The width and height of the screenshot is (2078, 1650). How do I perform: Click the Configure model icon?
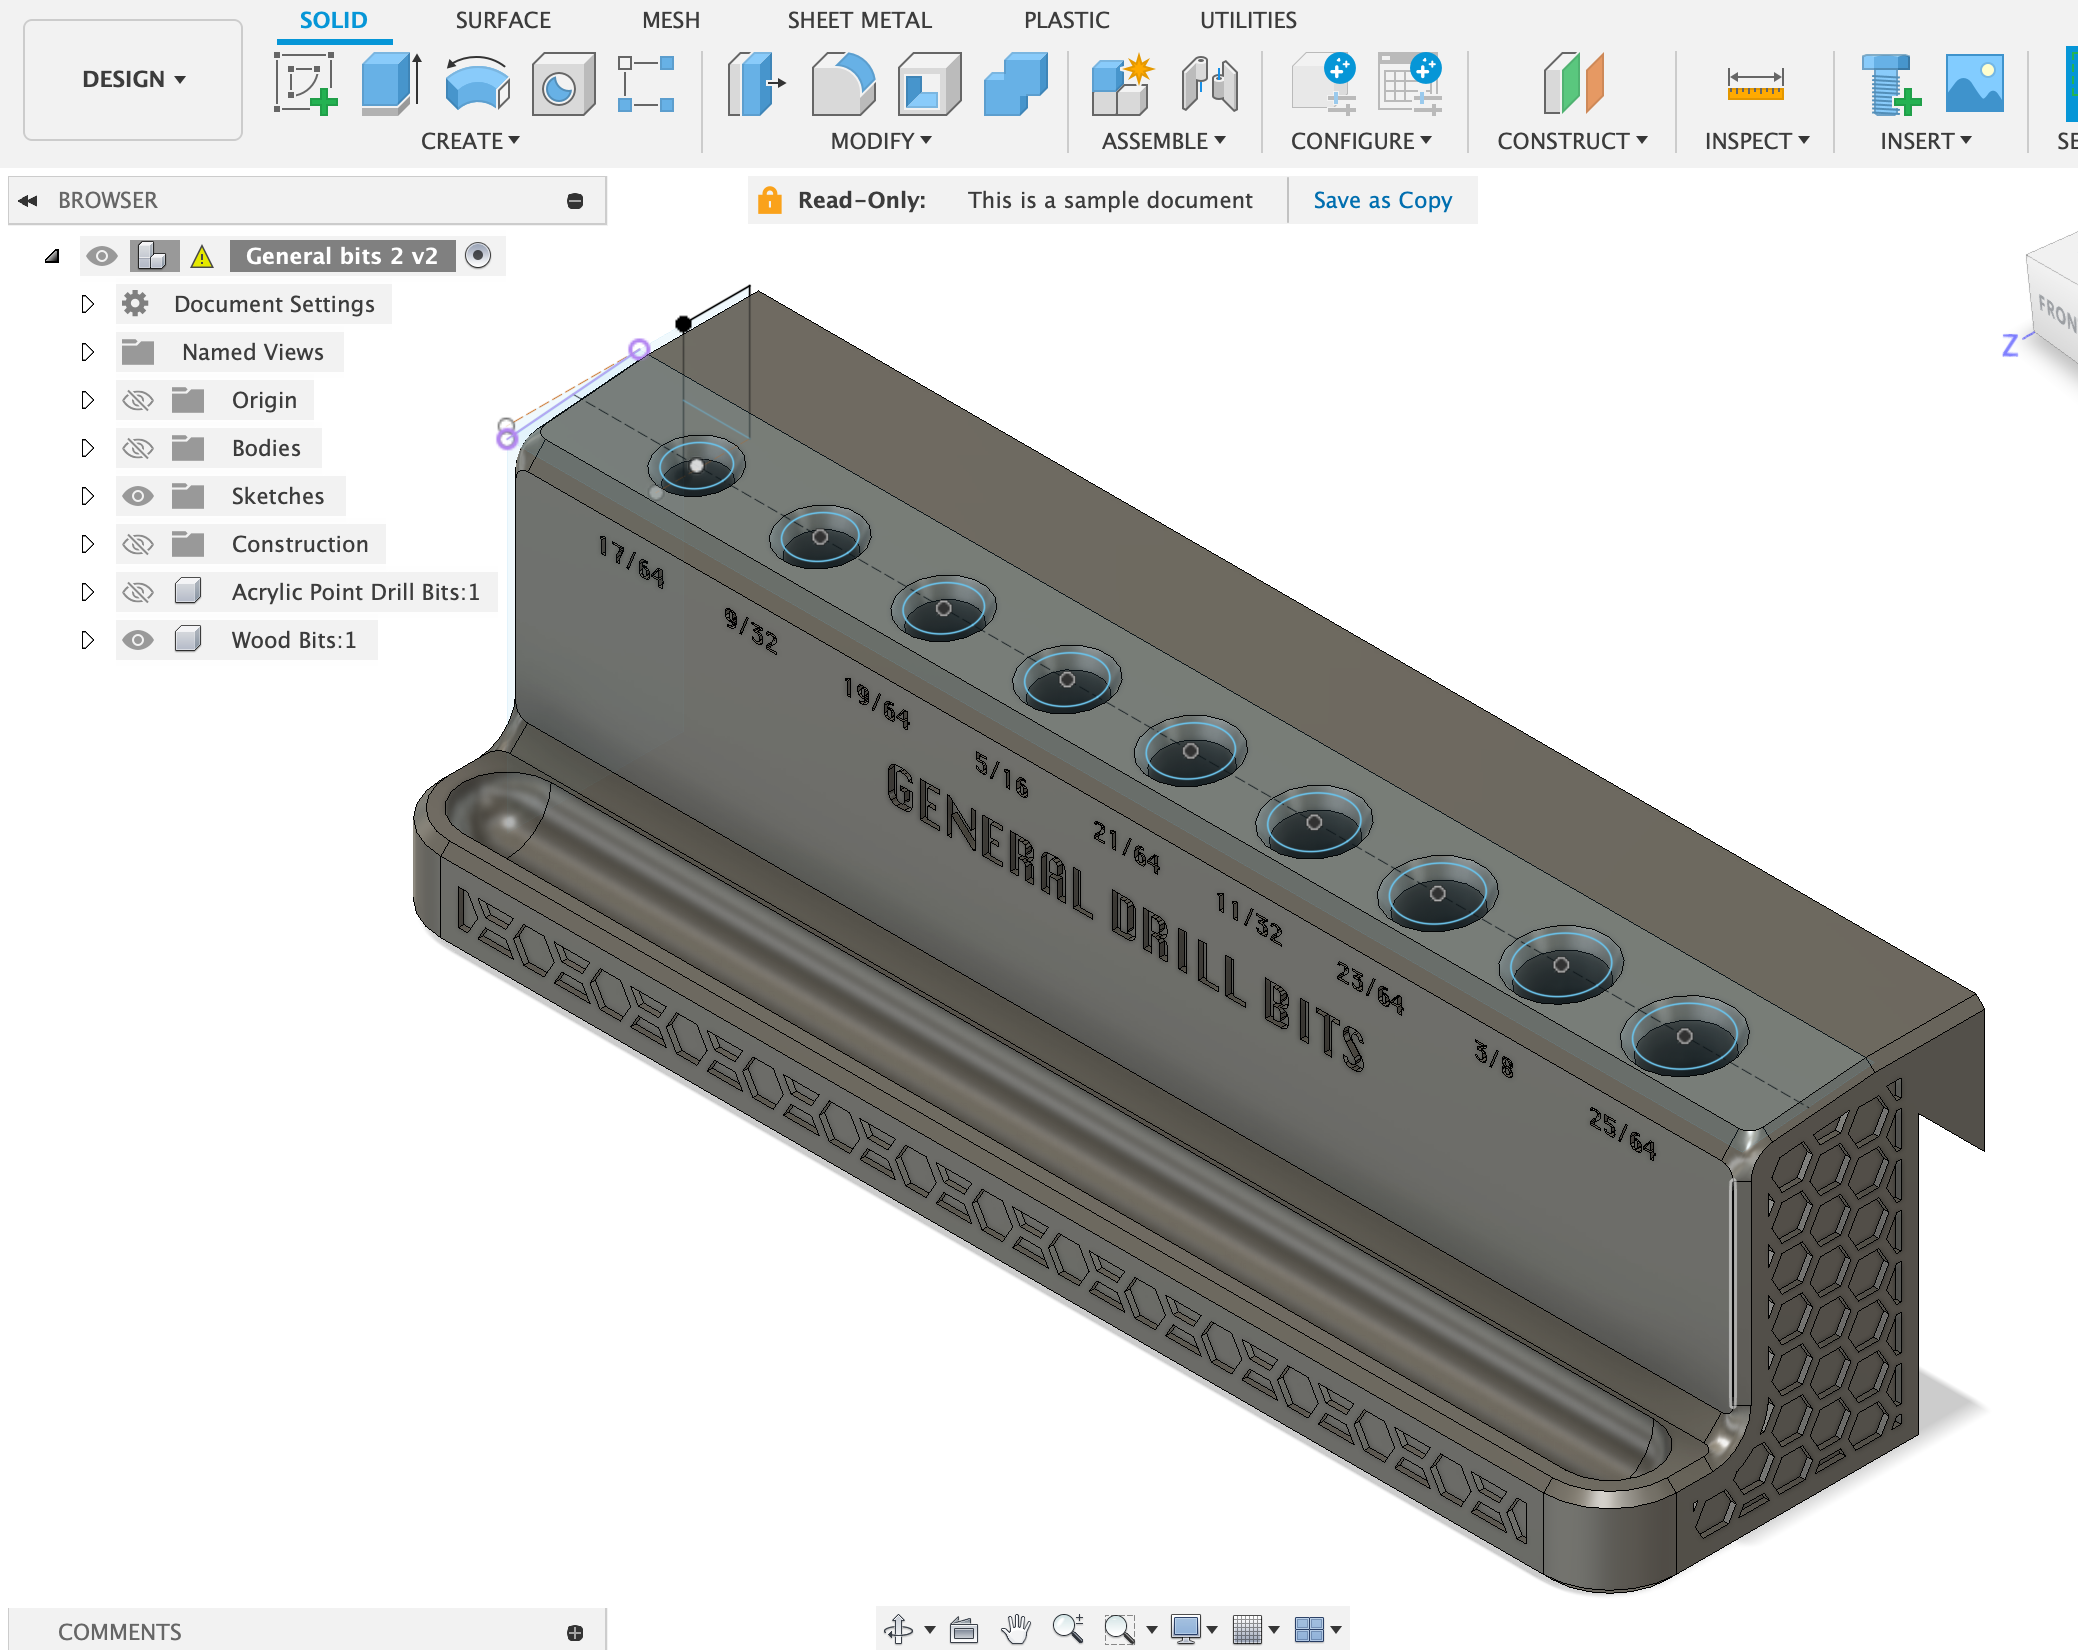tap(1324, 84)
